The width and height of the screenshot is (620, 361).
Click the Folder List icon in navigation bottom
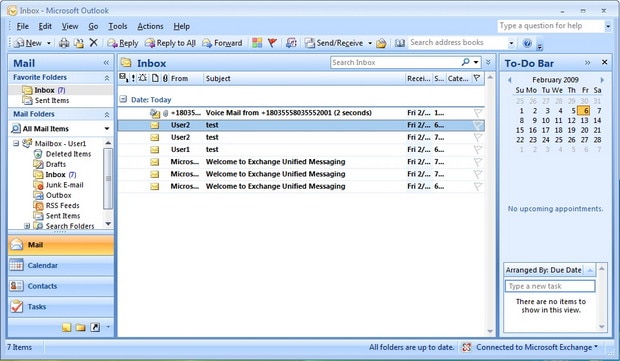click(81, 327)
